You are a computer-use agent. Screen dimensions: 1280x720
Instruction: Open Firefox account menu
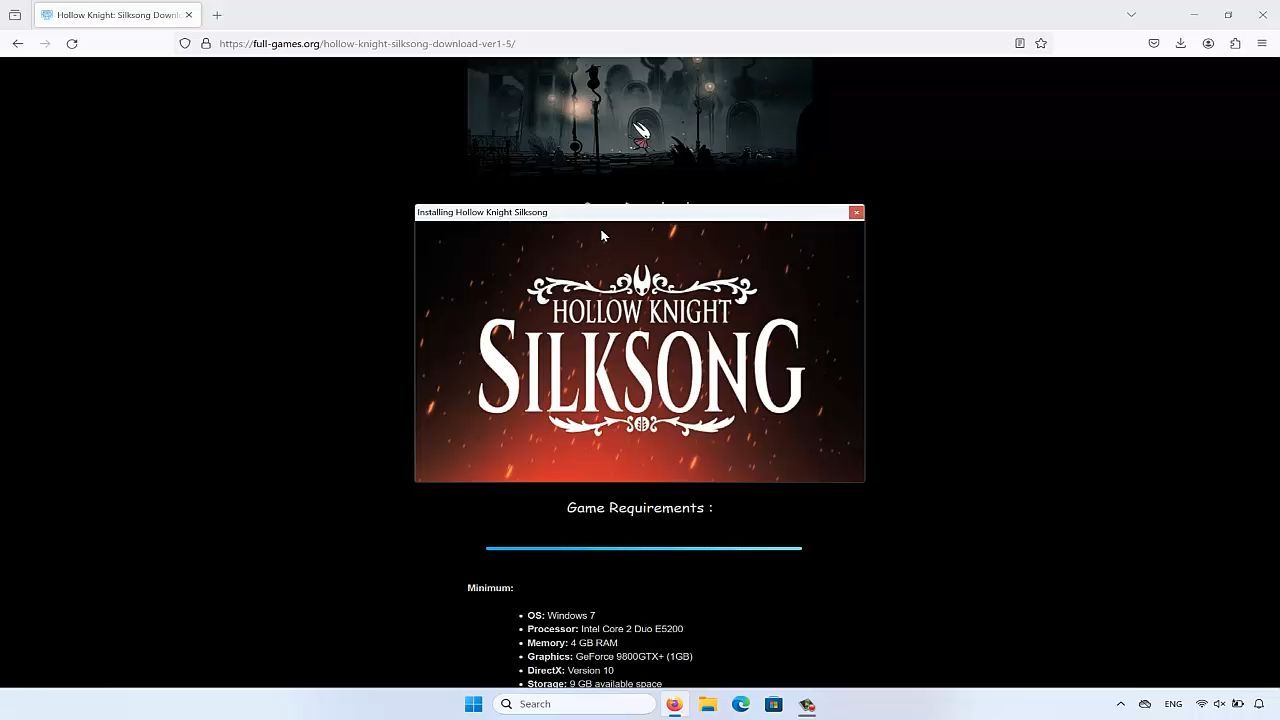click(1208, 43)
